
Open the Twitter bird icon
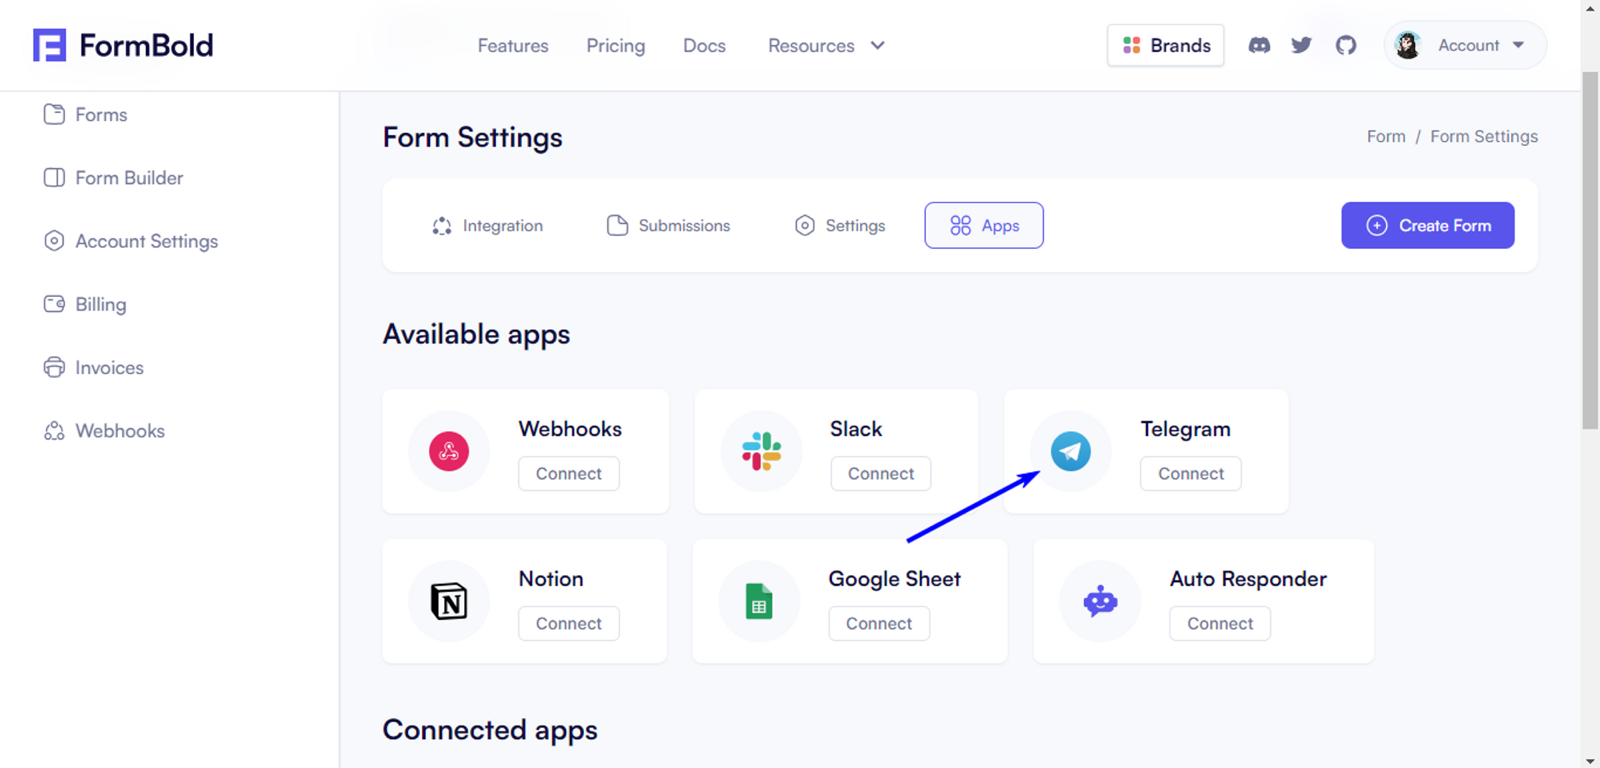click(x=1301, y=45)
